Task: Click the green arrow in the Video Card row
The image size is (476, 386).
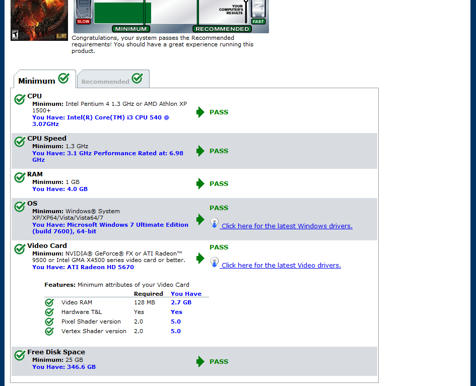Action: tap(200, 258)
